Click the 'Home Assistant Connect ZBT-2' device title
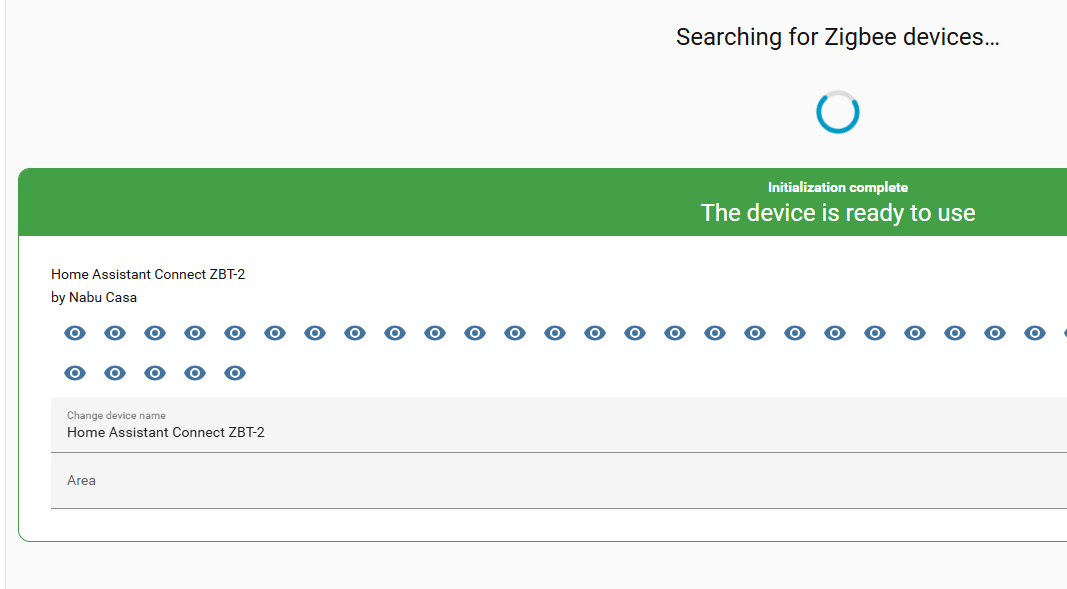Screen dimensions: 1067x589 pyautogui.click(x=148, y=274)
